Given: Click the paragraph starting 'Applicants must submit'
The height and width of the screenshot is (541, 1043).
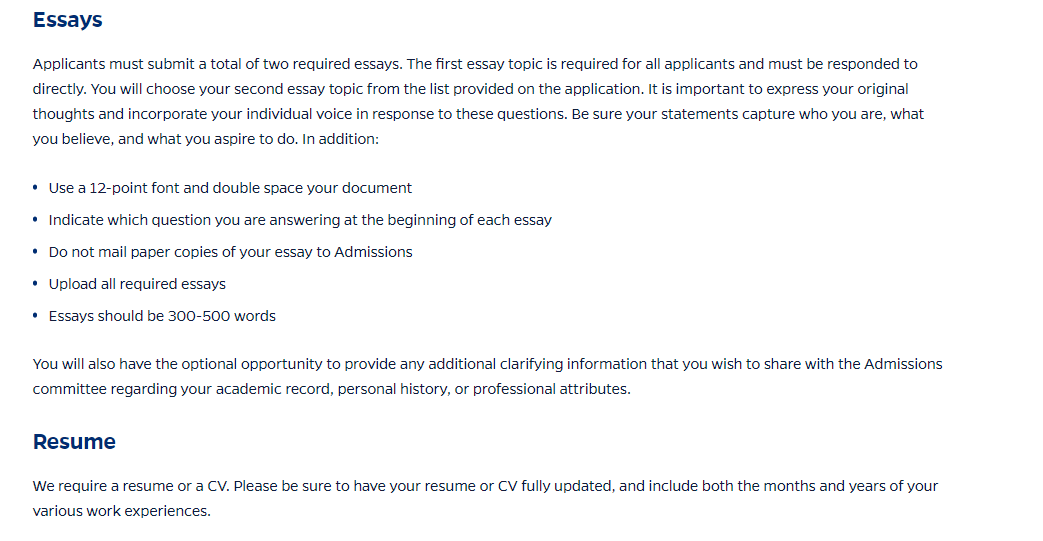Looking at the screenshot, I should 478,102.
